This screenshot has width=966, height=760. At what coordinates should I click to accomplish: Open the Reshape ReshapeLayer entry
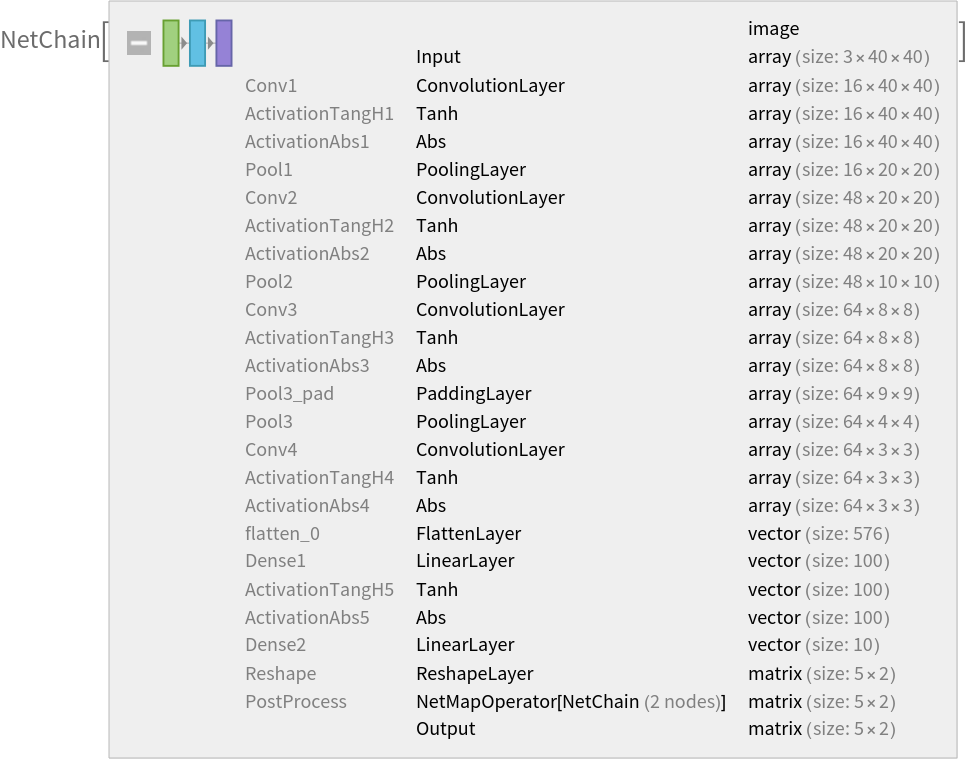pyautogui.click(x=474, y=674)
